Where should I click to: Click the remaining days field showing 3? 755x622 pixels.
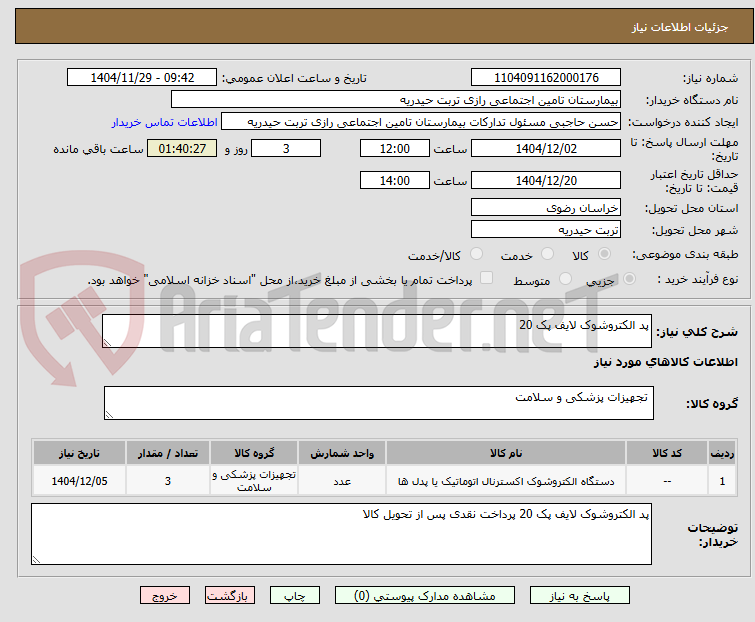coord(286,148)
